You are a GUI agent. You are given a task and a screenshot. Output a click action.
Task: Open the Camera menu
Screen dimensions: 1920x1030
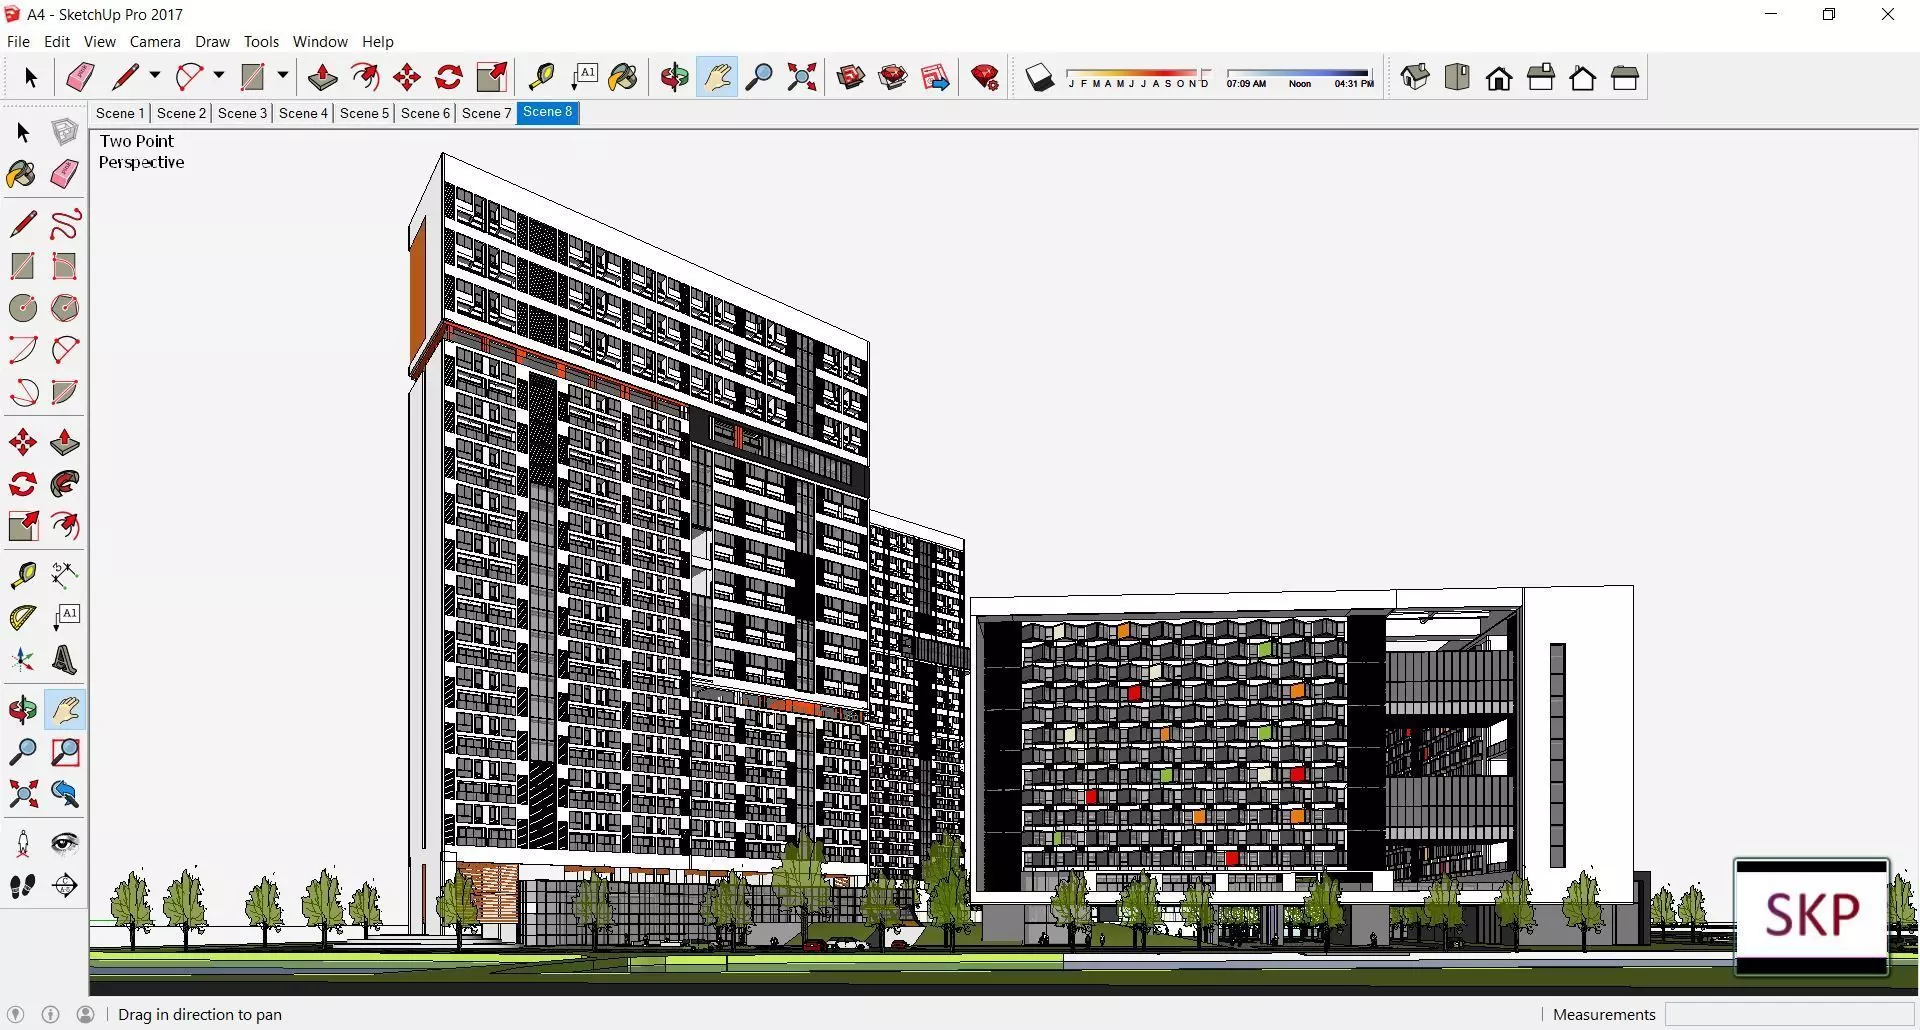155,42
